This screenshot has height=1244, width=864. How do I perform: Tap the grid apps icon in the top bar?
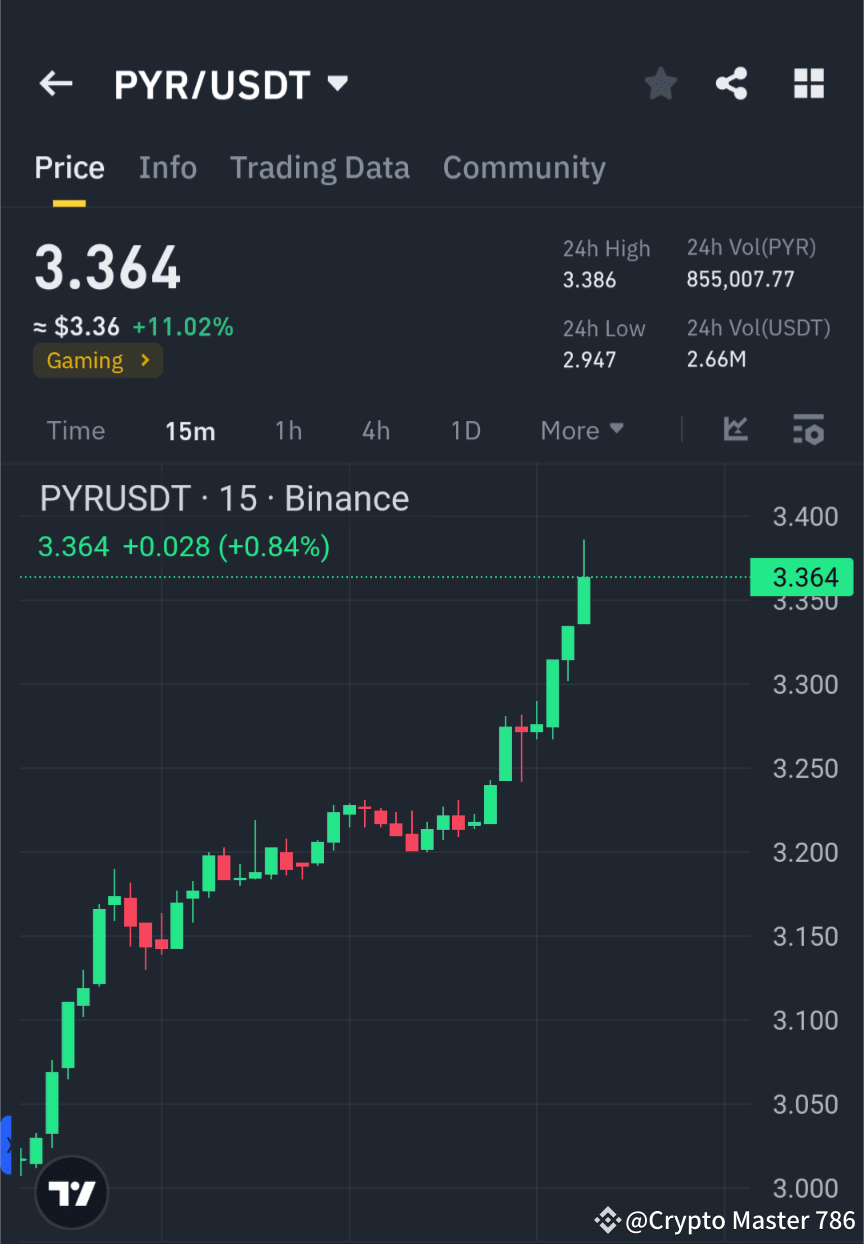[808, 84]
